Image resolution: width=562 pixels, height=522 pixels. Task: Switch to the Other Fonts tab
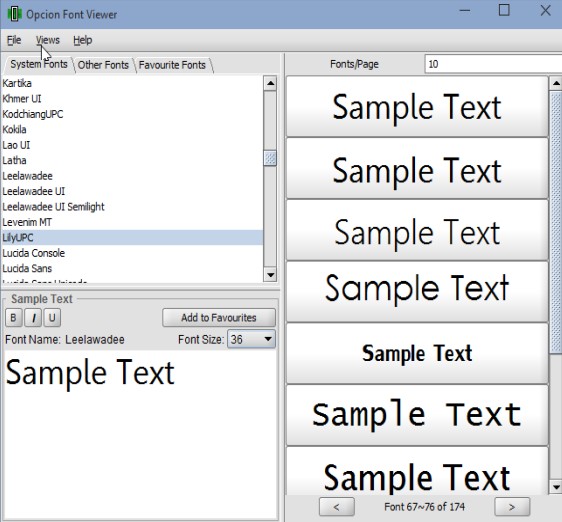103,65
